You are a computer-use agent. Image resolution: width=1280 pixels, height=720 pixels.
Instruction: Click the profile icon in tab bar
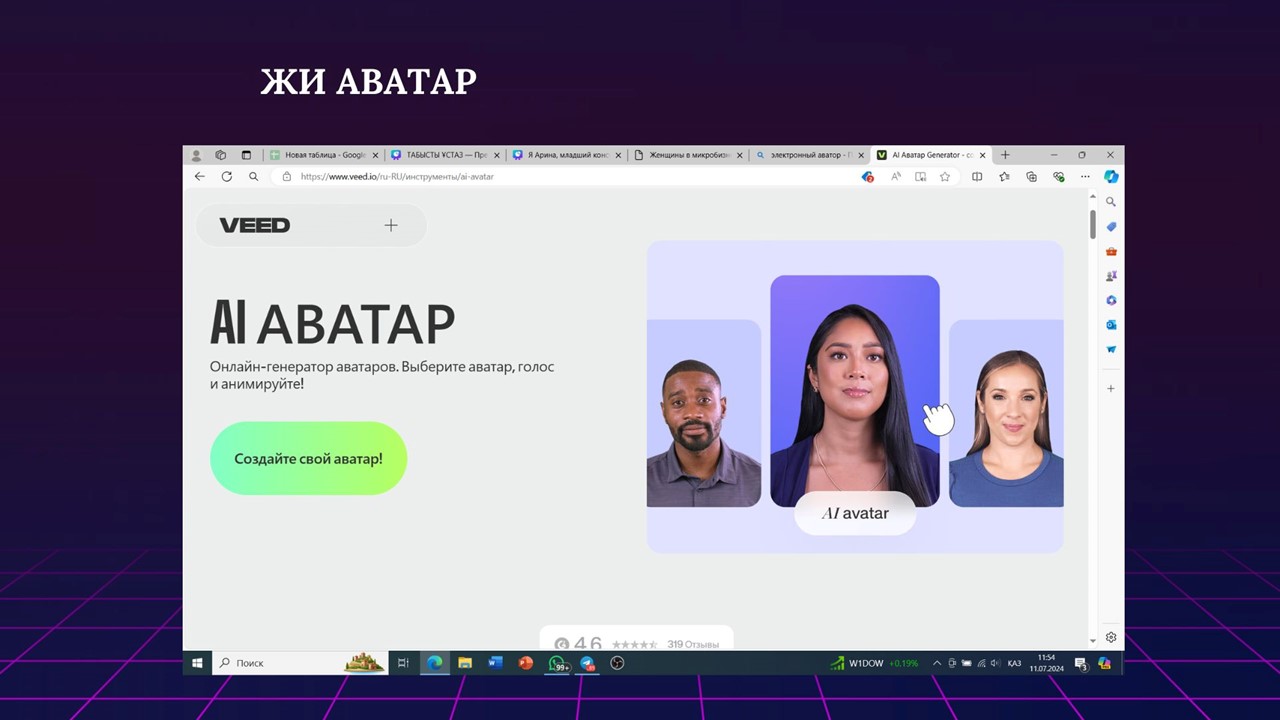[x=196, y=155]
